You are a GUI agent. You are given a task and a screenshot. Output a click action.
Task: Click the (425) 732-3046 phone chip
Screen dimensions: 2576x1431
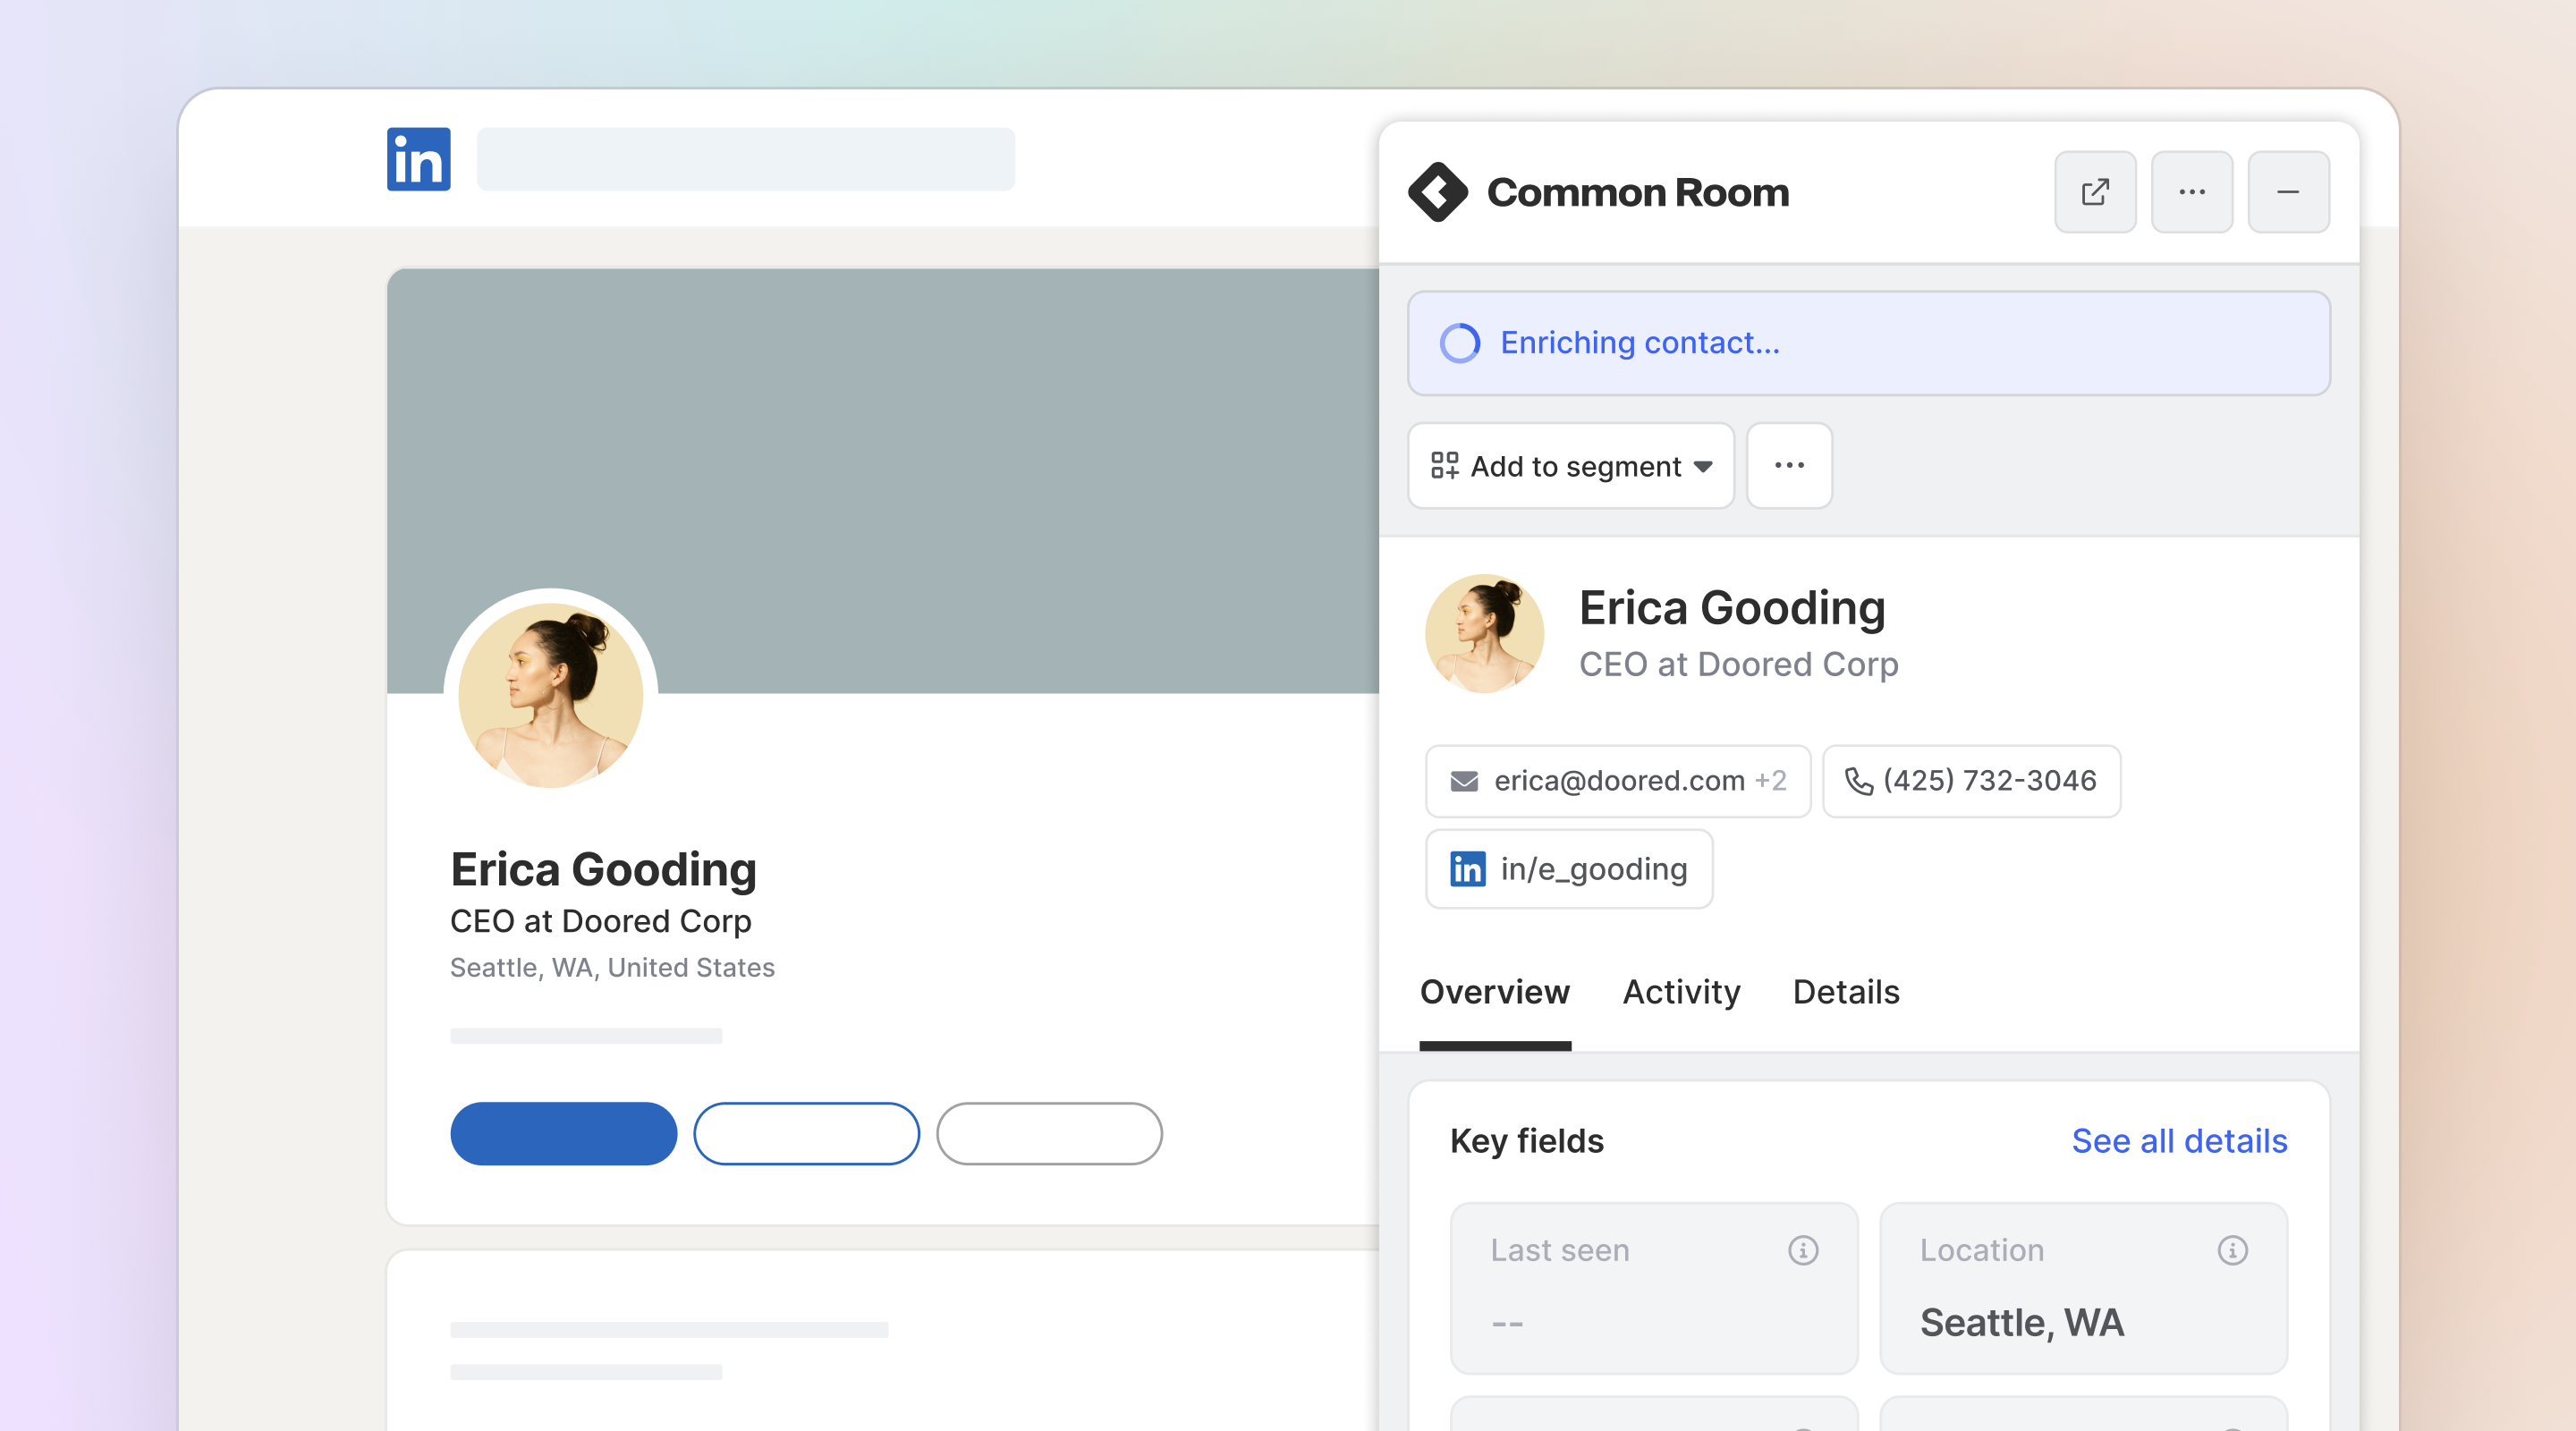[x=1970, y=781]
